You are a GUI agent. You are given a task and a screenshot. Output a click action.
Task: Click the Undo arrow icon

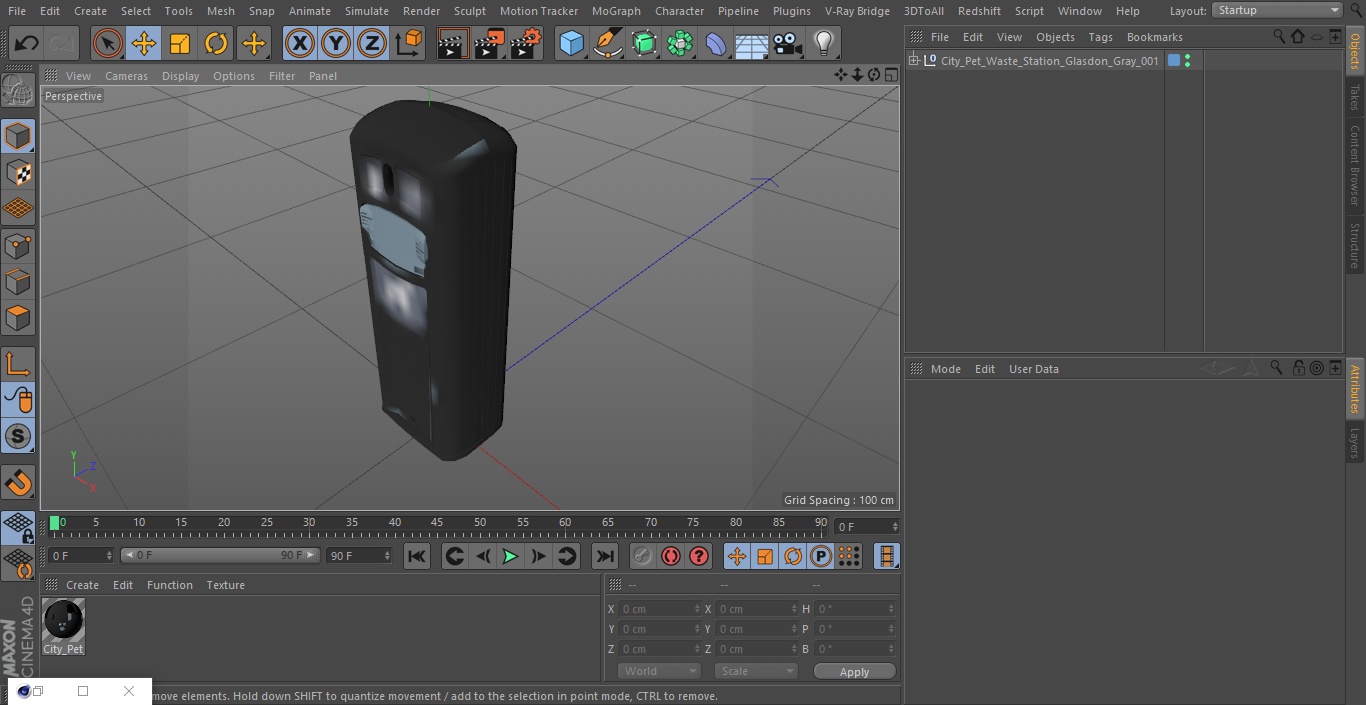click(26, 43)
